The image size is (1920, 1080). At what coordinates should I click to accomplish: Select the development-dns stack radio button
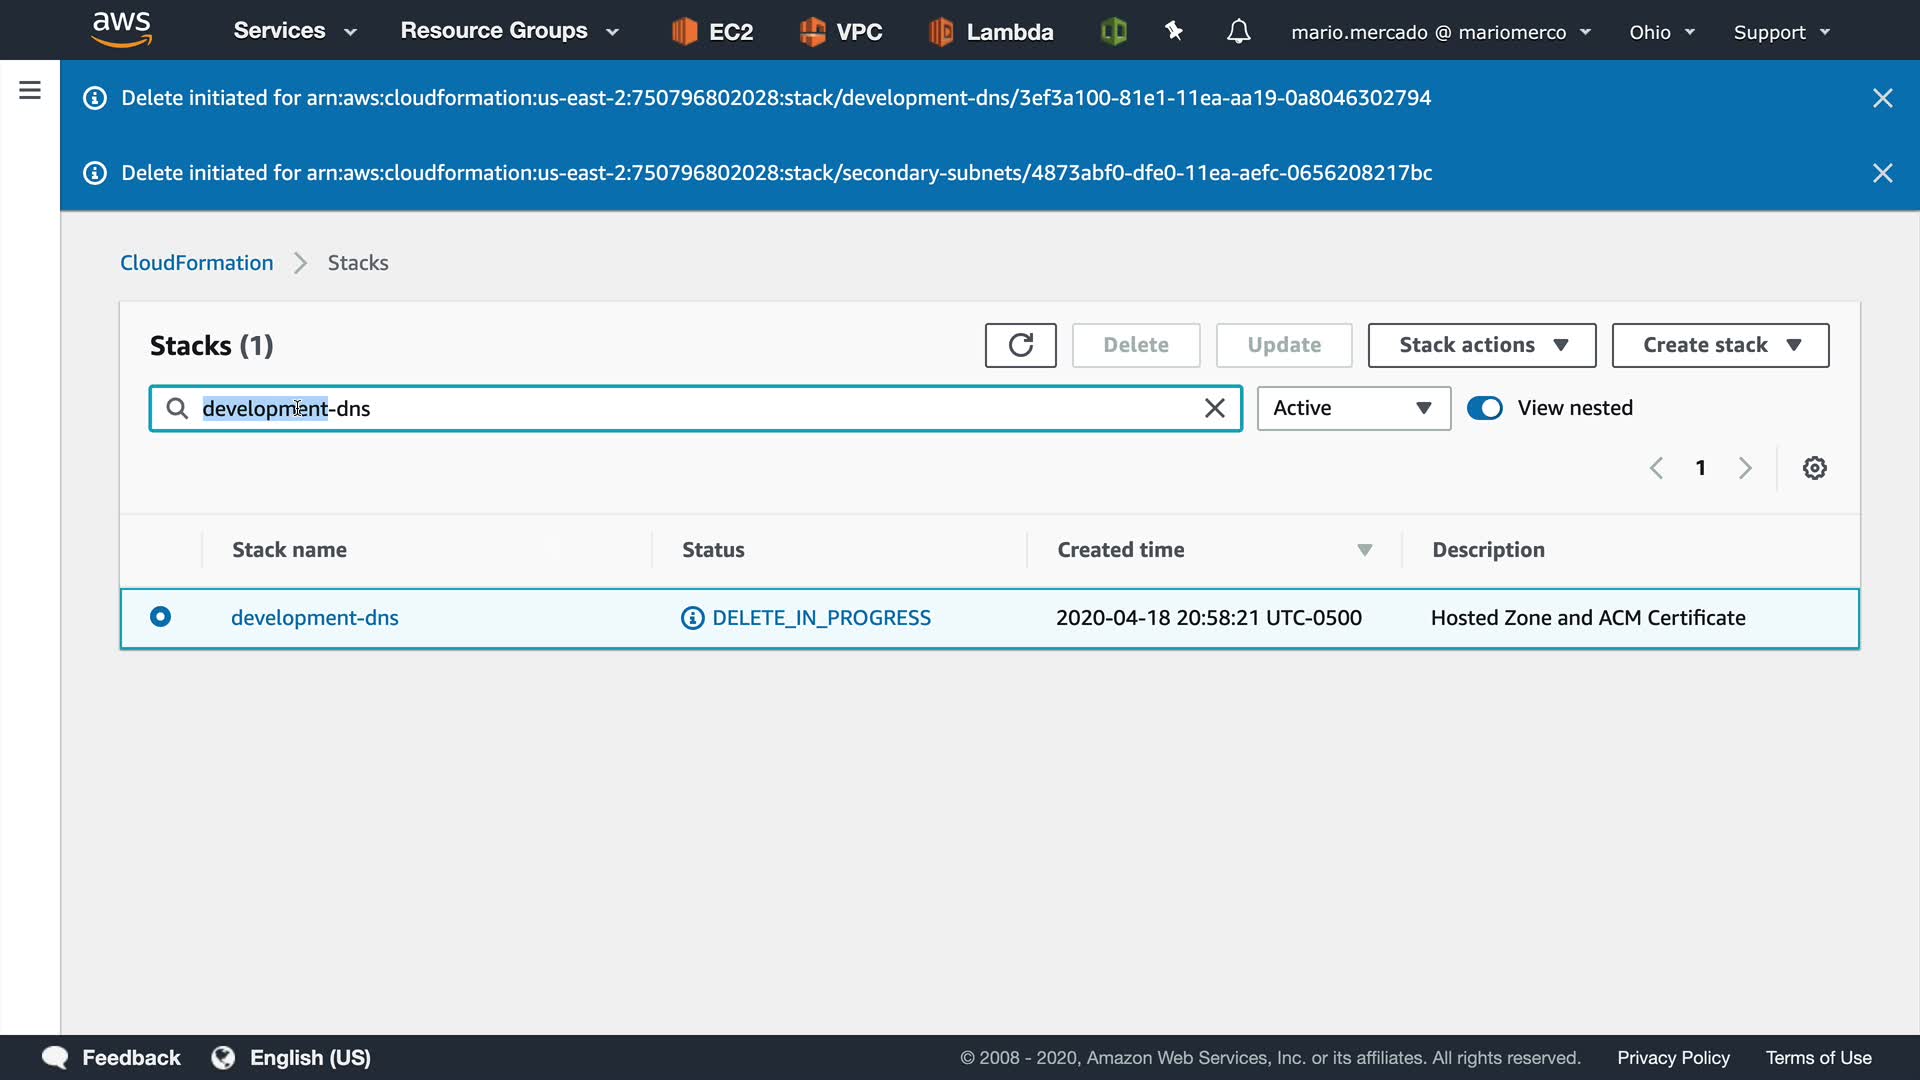[160, 617]
